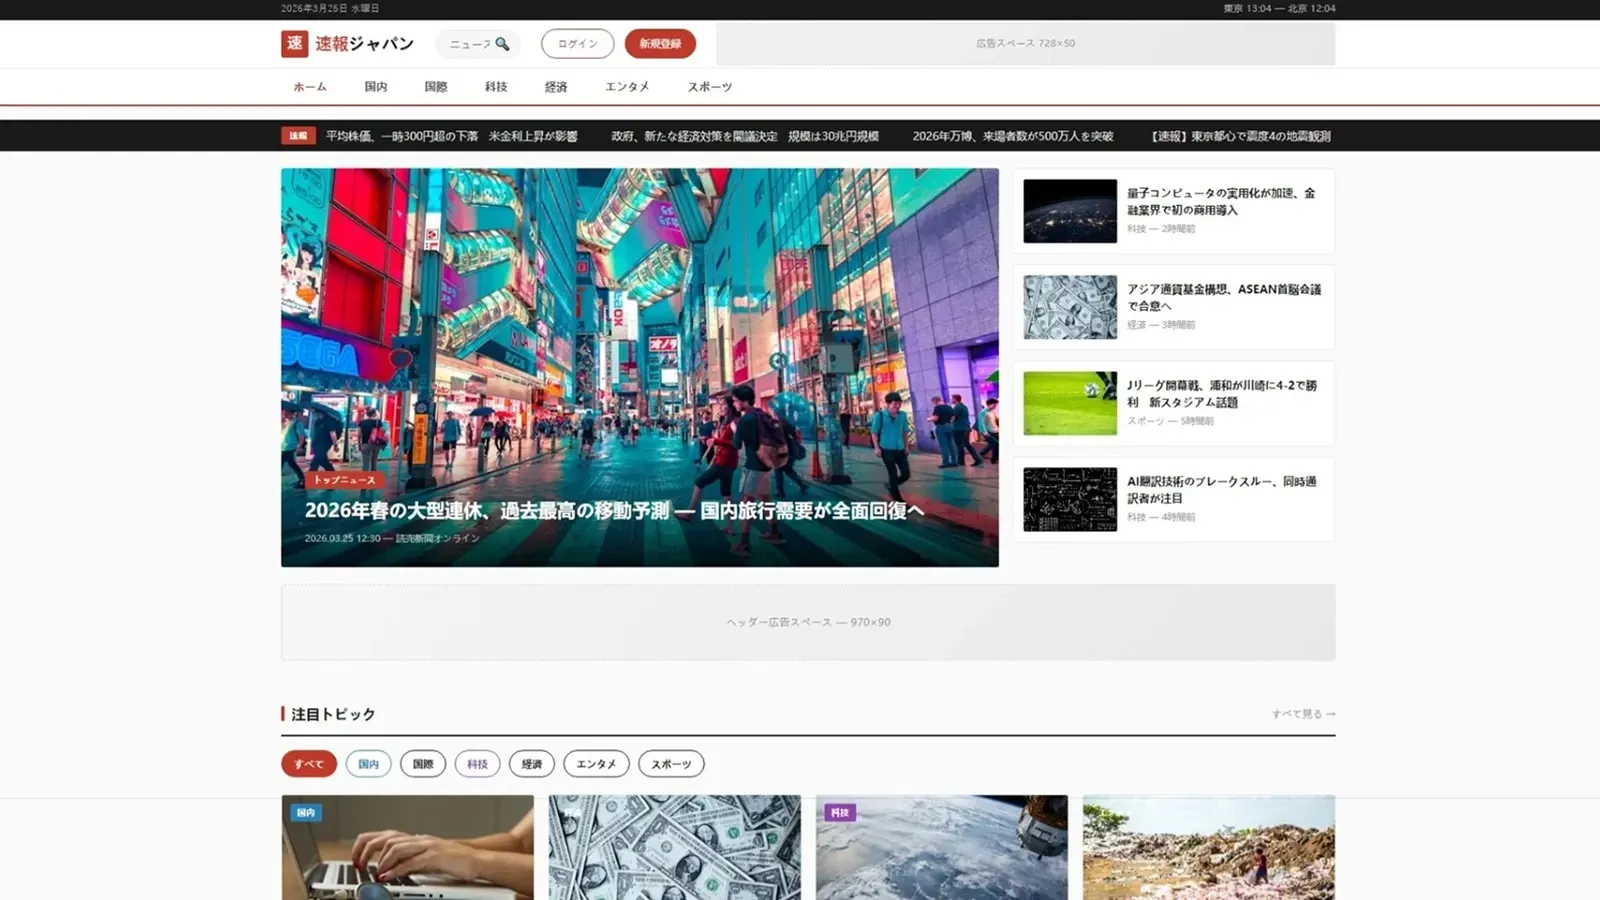Open the アジア通貨基金構想 money thumbnail
1600x900 pixels.
tap(1070, 307)
